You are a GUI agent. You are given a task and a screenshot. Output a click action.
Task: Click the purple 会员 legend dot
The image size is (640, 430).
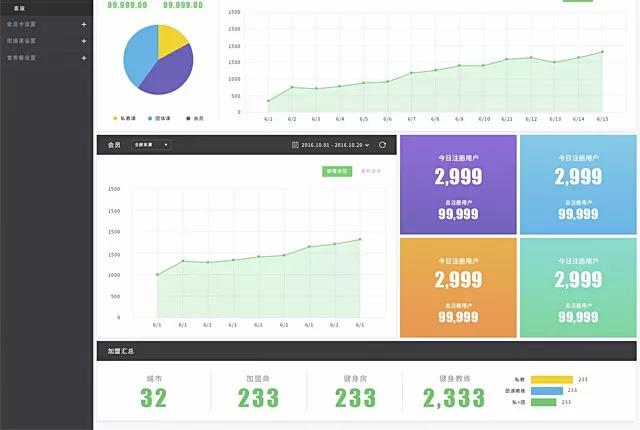187,118
